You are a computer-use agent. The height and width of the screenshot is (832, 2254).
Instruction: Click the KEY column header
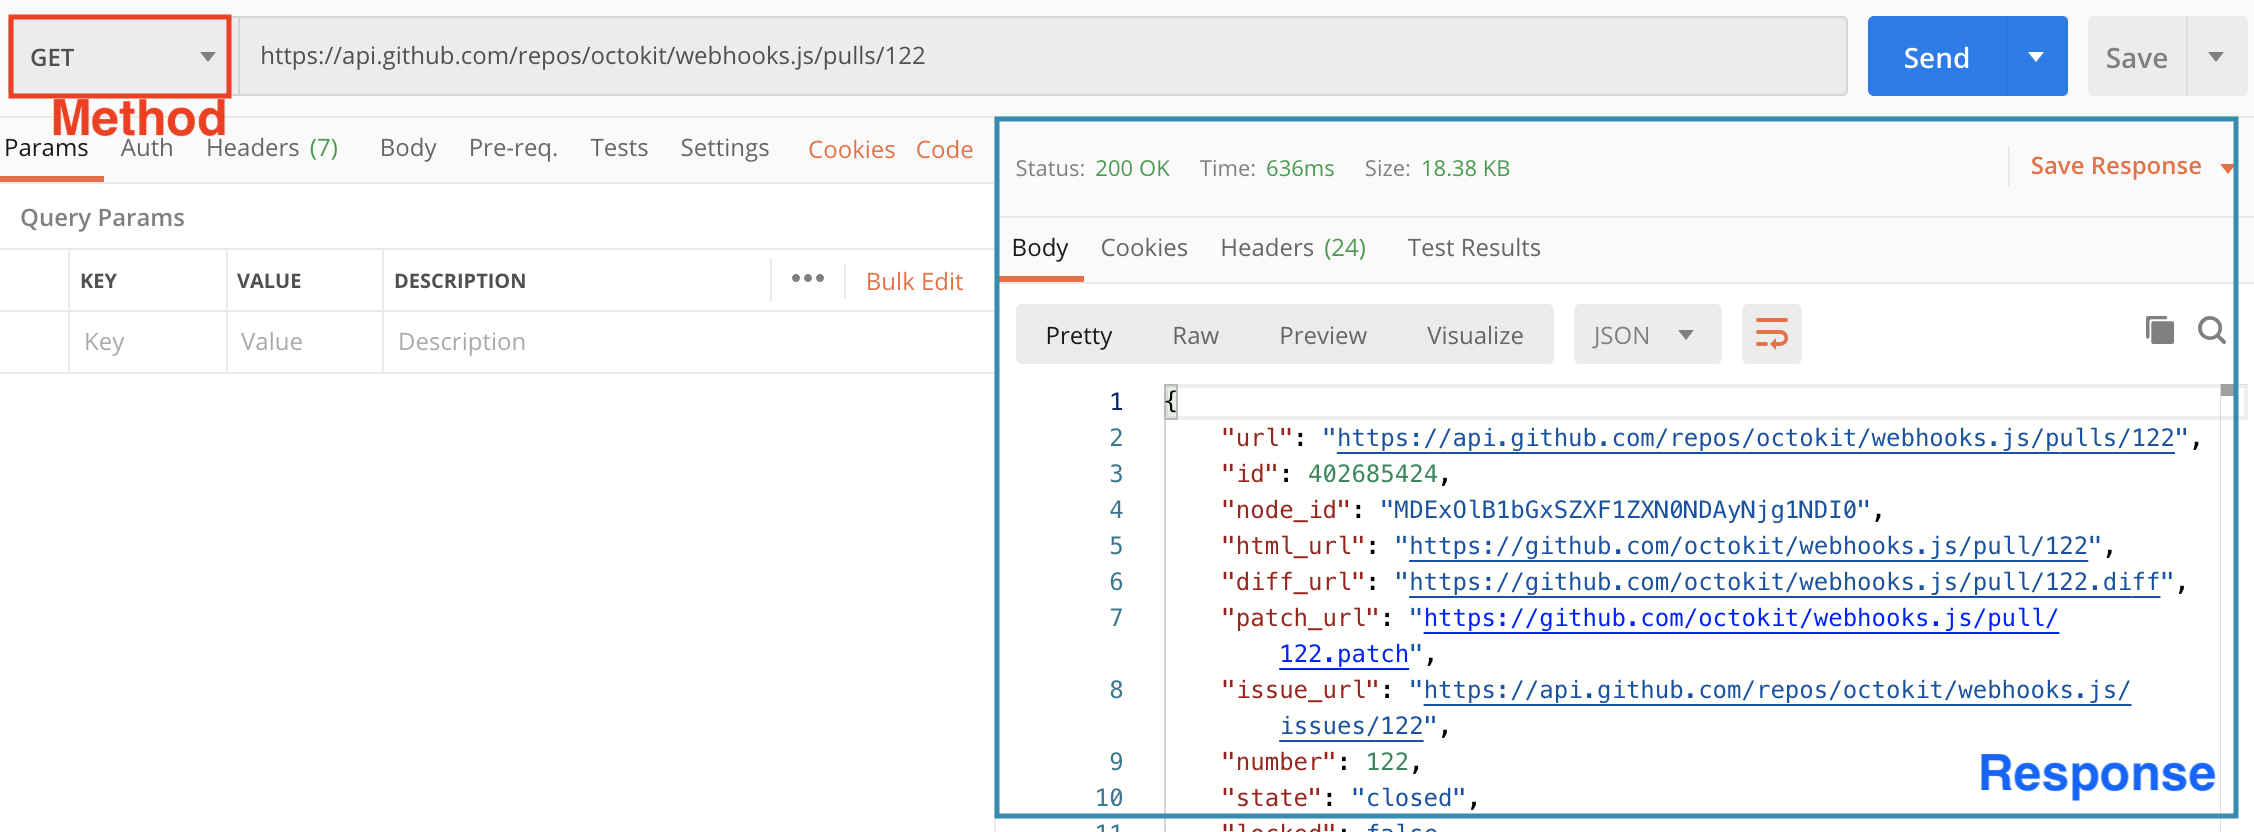(x=98, y=281)
